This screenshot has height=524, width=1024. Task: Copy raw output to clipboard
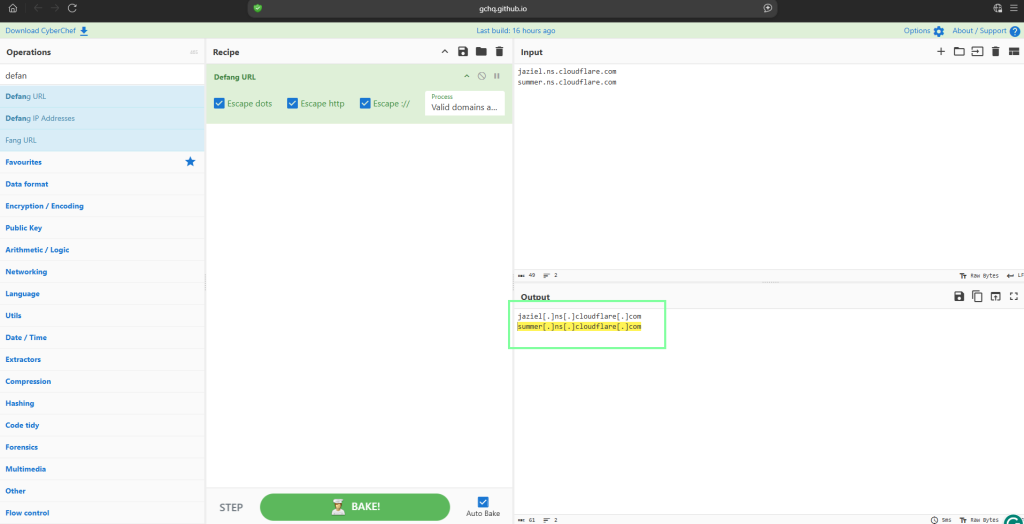coord(977,296)
